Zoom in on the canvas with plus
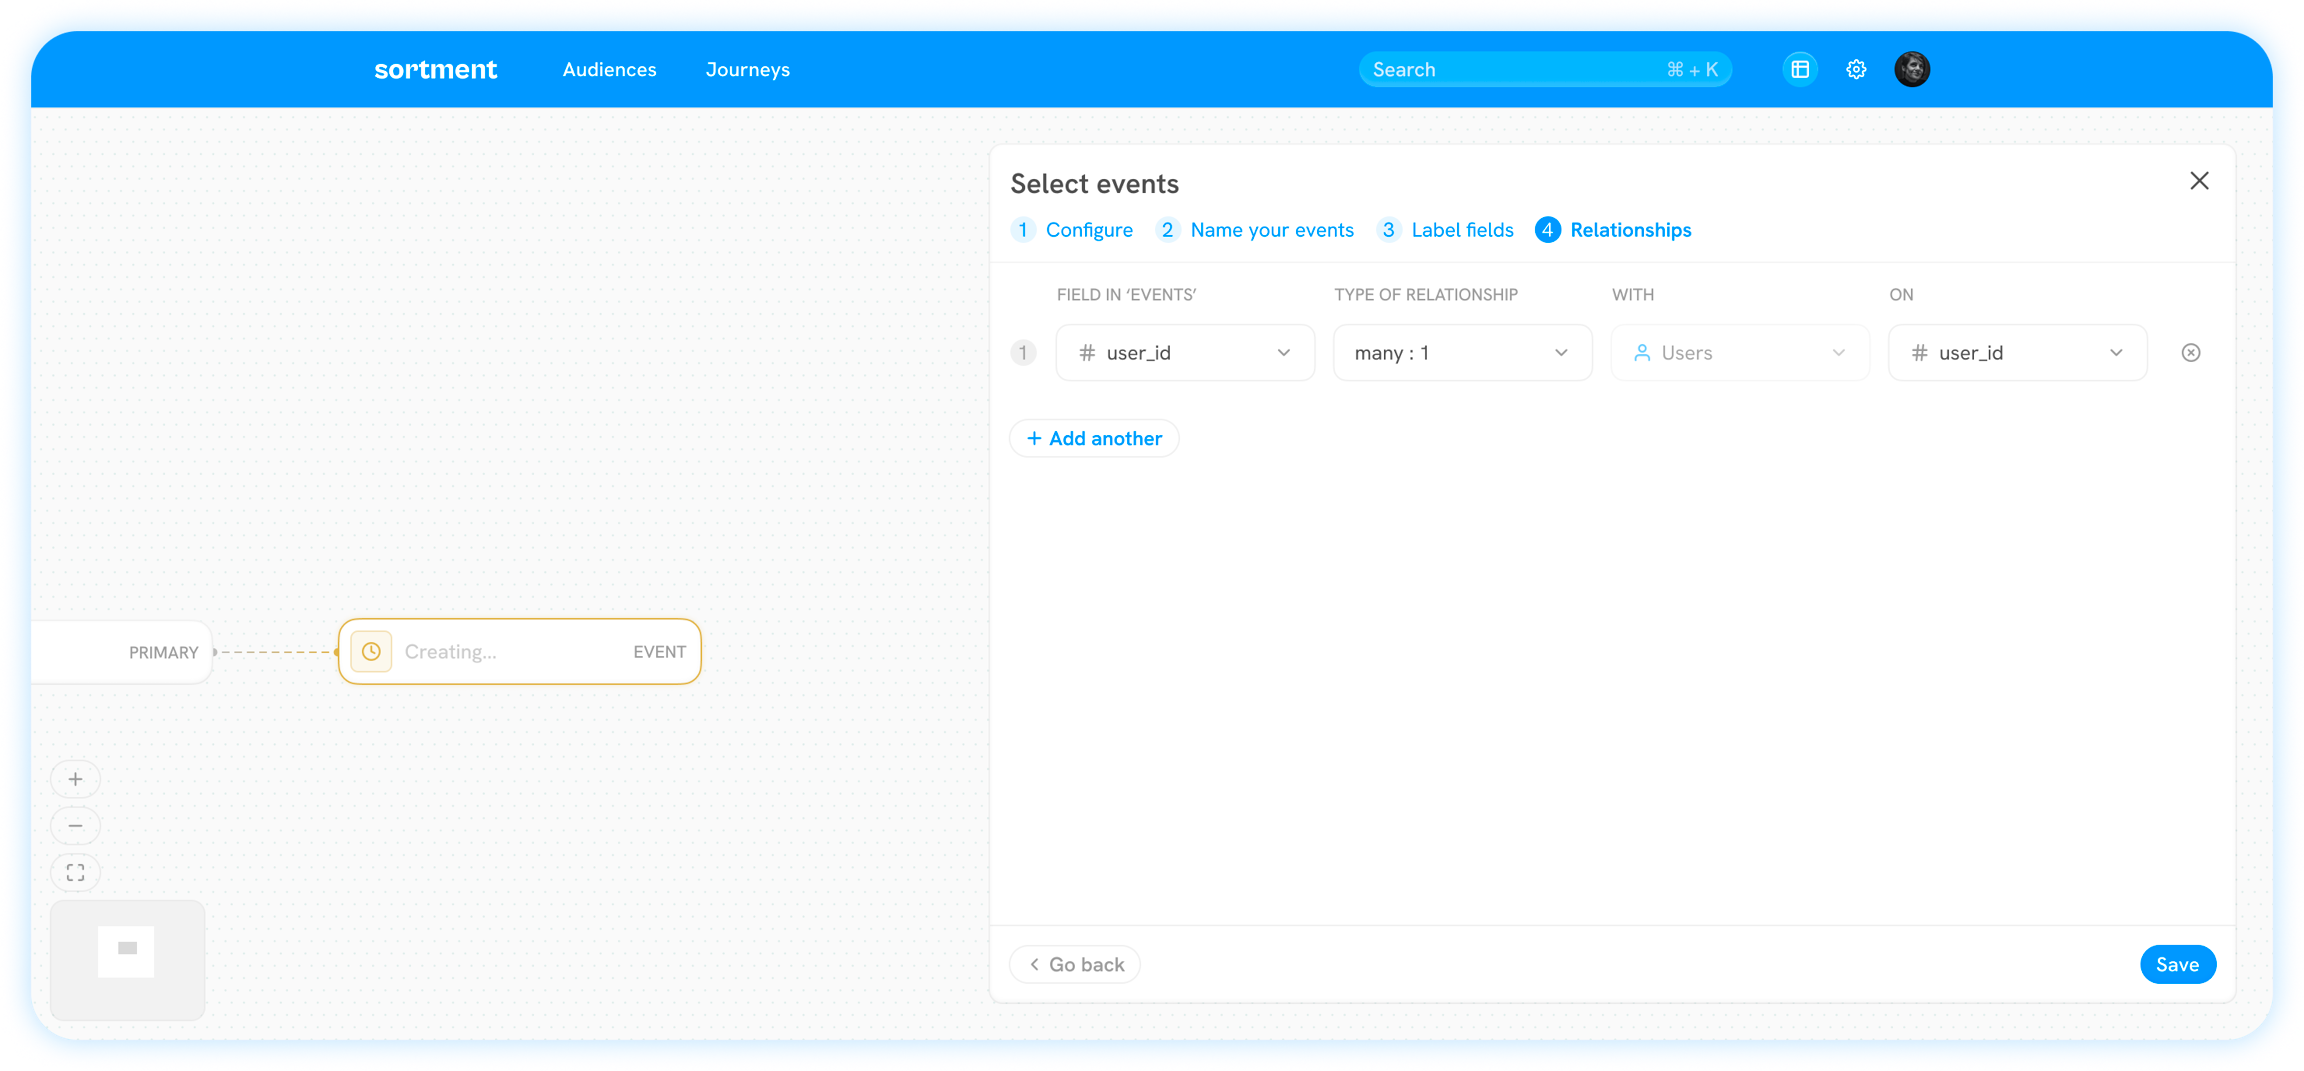Image resolution: width=2304 pixels, height=1071 pixels. [x=75, y=779]
